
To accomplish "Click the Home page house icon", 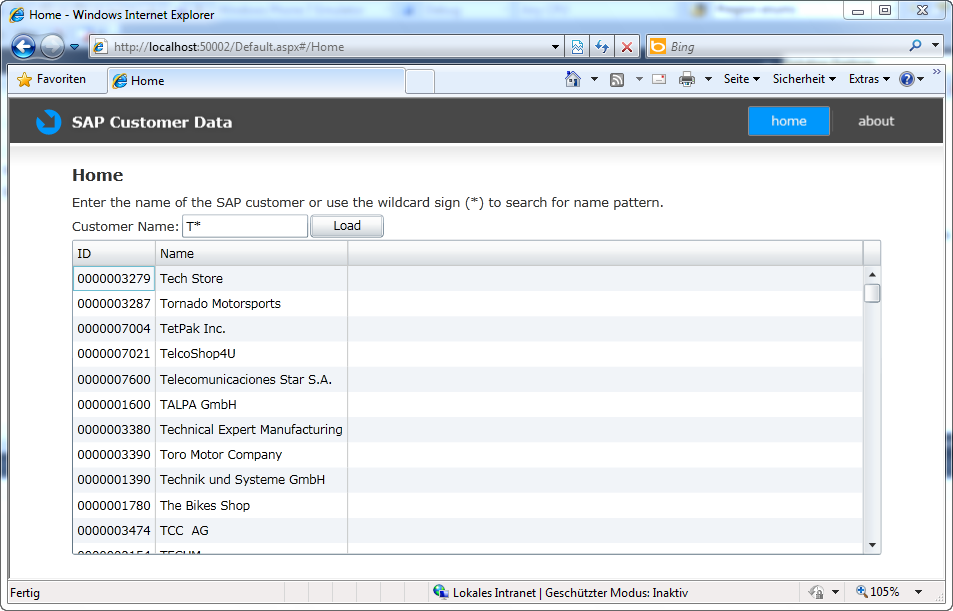I will coord(573,79).
